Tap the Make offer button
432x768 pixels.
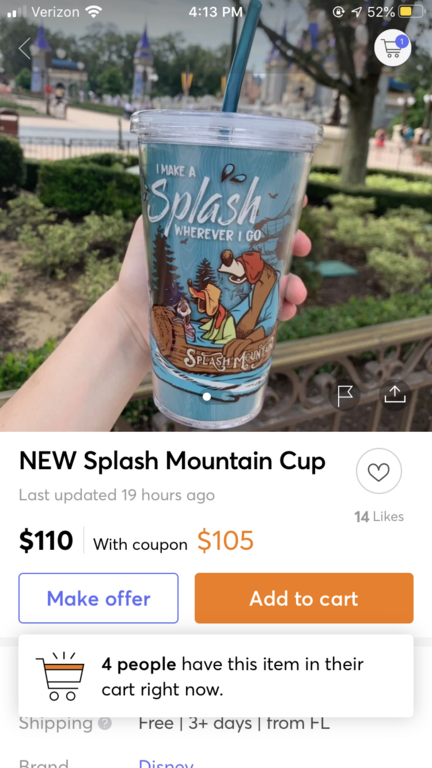click(x=98, y=598)
